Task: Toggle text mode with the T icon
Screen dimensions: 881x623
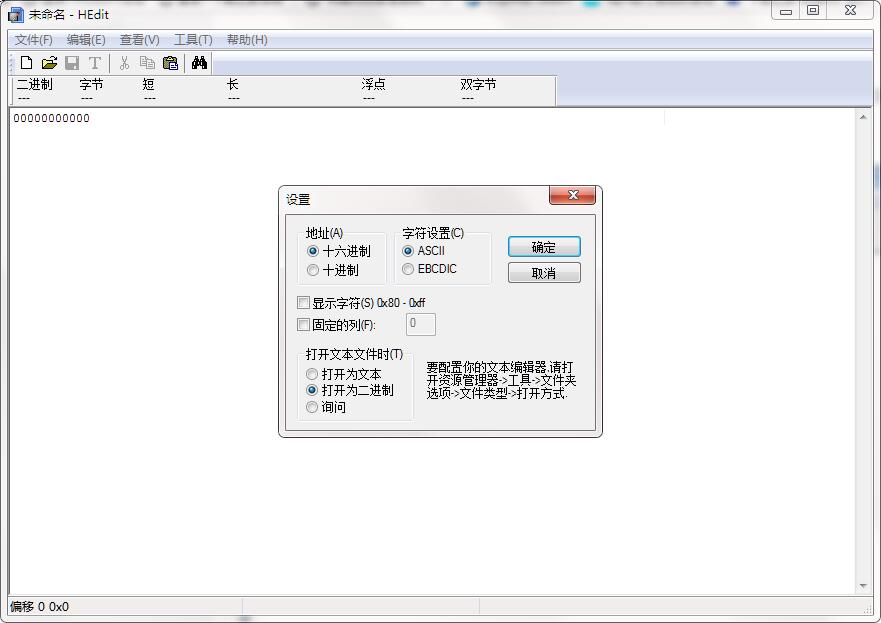Action: [94, 63]
